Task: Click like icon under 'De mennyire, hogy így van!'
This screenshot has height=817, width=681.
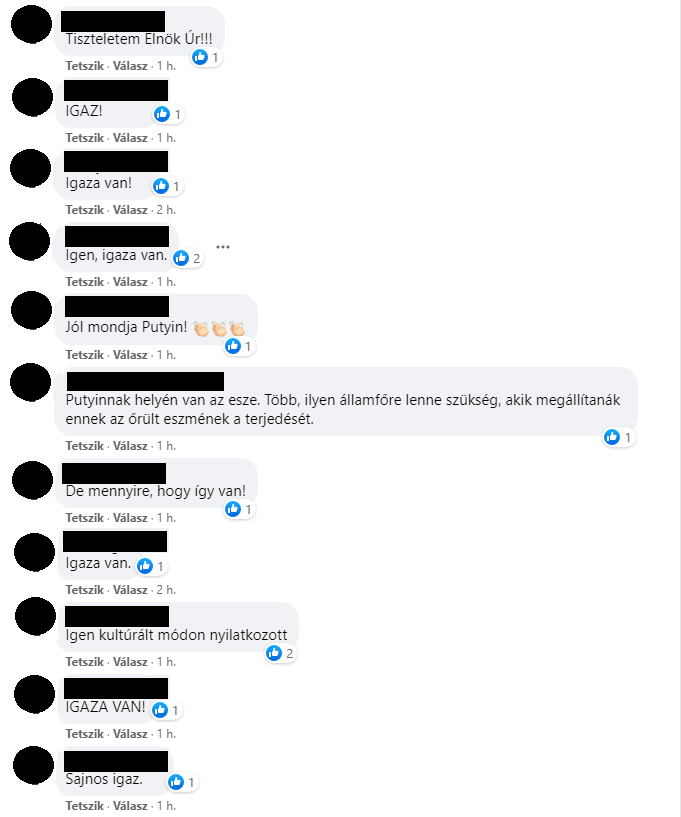Action: tap(233, 509)
